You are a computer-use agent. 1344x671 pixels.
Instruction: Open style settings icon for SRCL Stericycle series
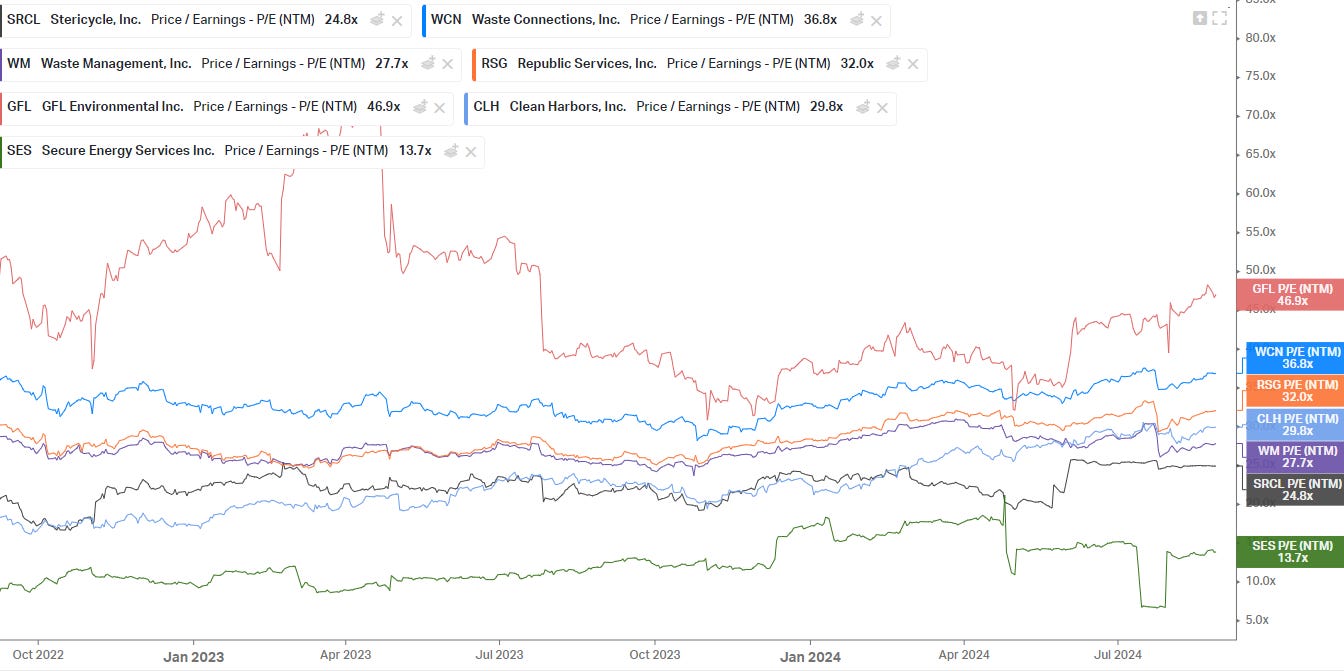click(377, 20)
